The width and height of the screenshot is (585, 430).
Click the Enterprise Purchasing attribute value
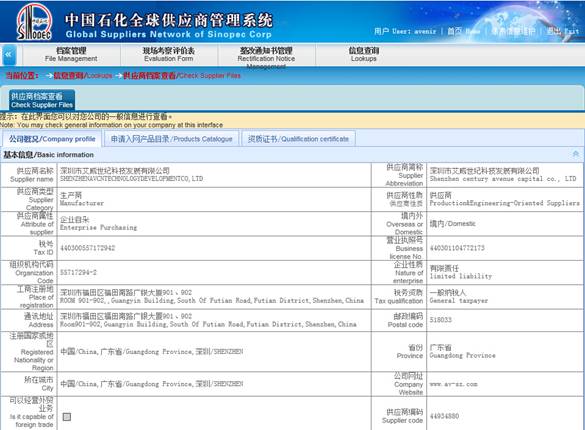pos(98,223)
